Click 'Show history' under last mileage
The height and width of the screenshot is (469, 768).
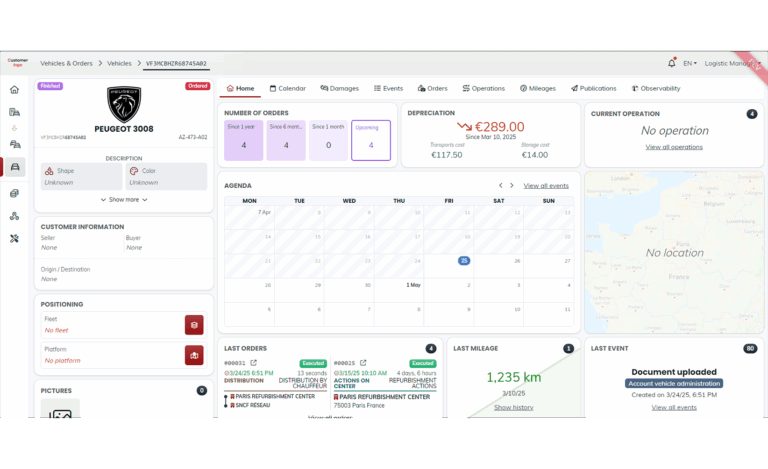click(513, 407)
